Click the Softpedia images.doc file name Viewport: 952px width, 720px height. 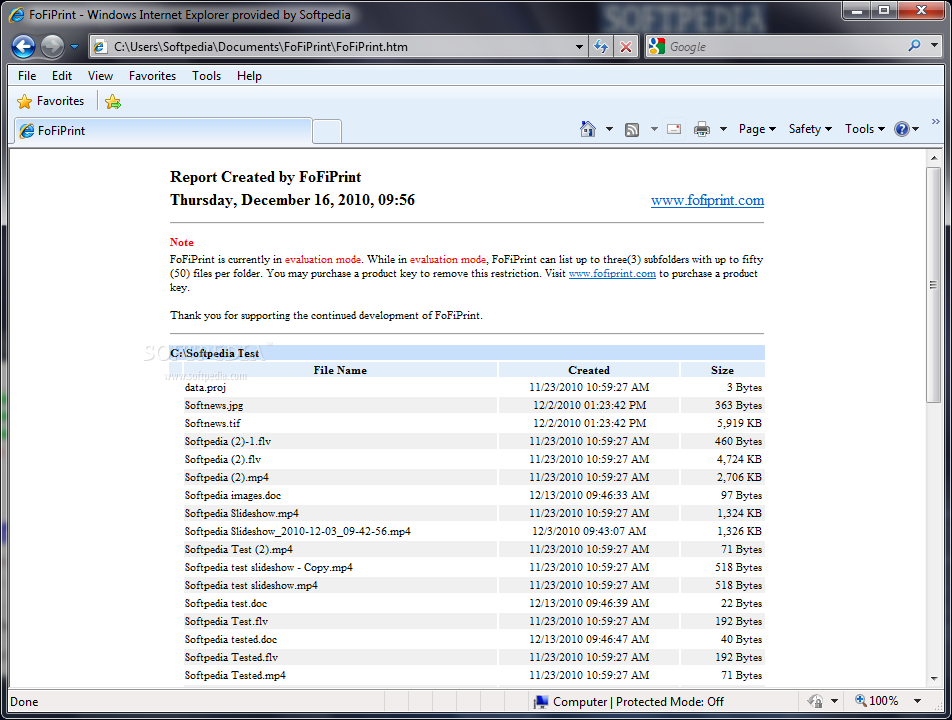tap(233, 495)
